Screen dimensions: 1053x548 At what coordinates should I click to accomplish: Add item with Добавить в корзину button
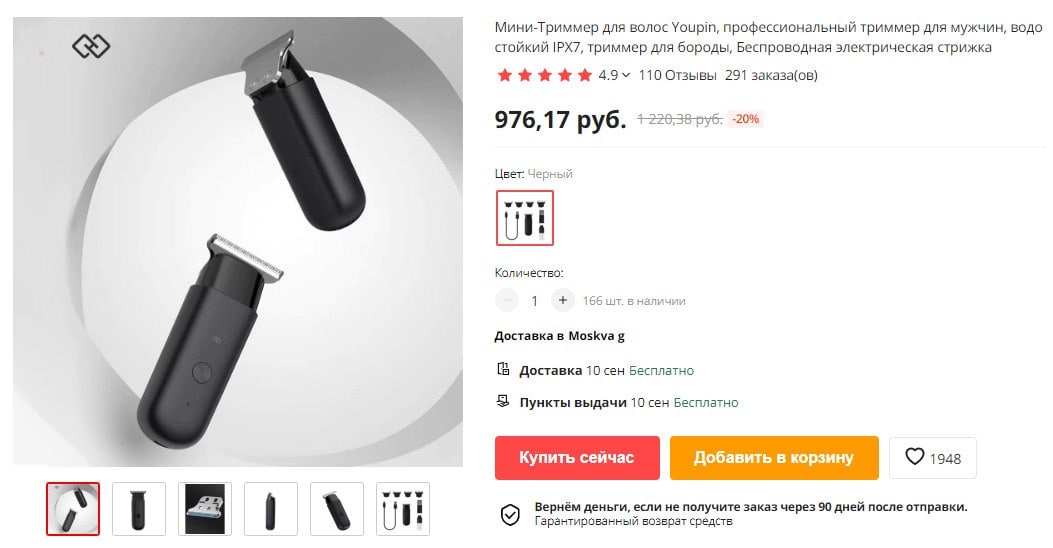(x=774, y=458)
